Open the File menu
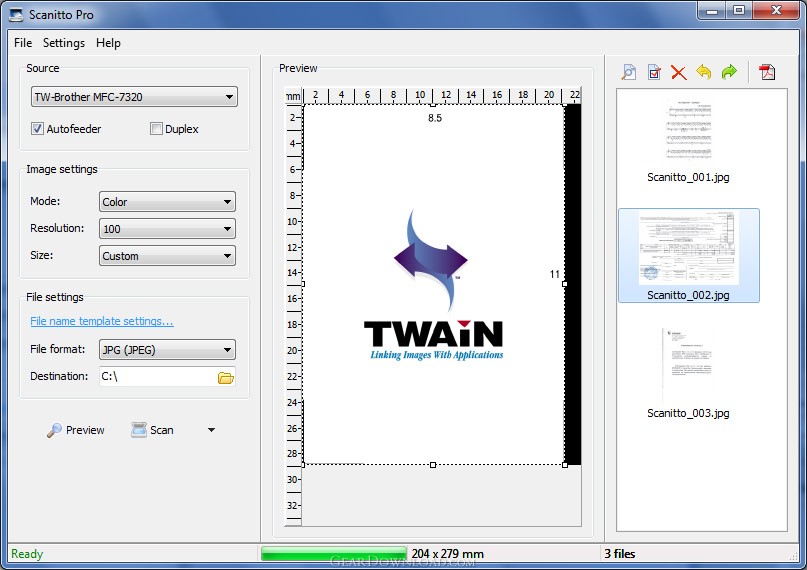 coord(23,43)
